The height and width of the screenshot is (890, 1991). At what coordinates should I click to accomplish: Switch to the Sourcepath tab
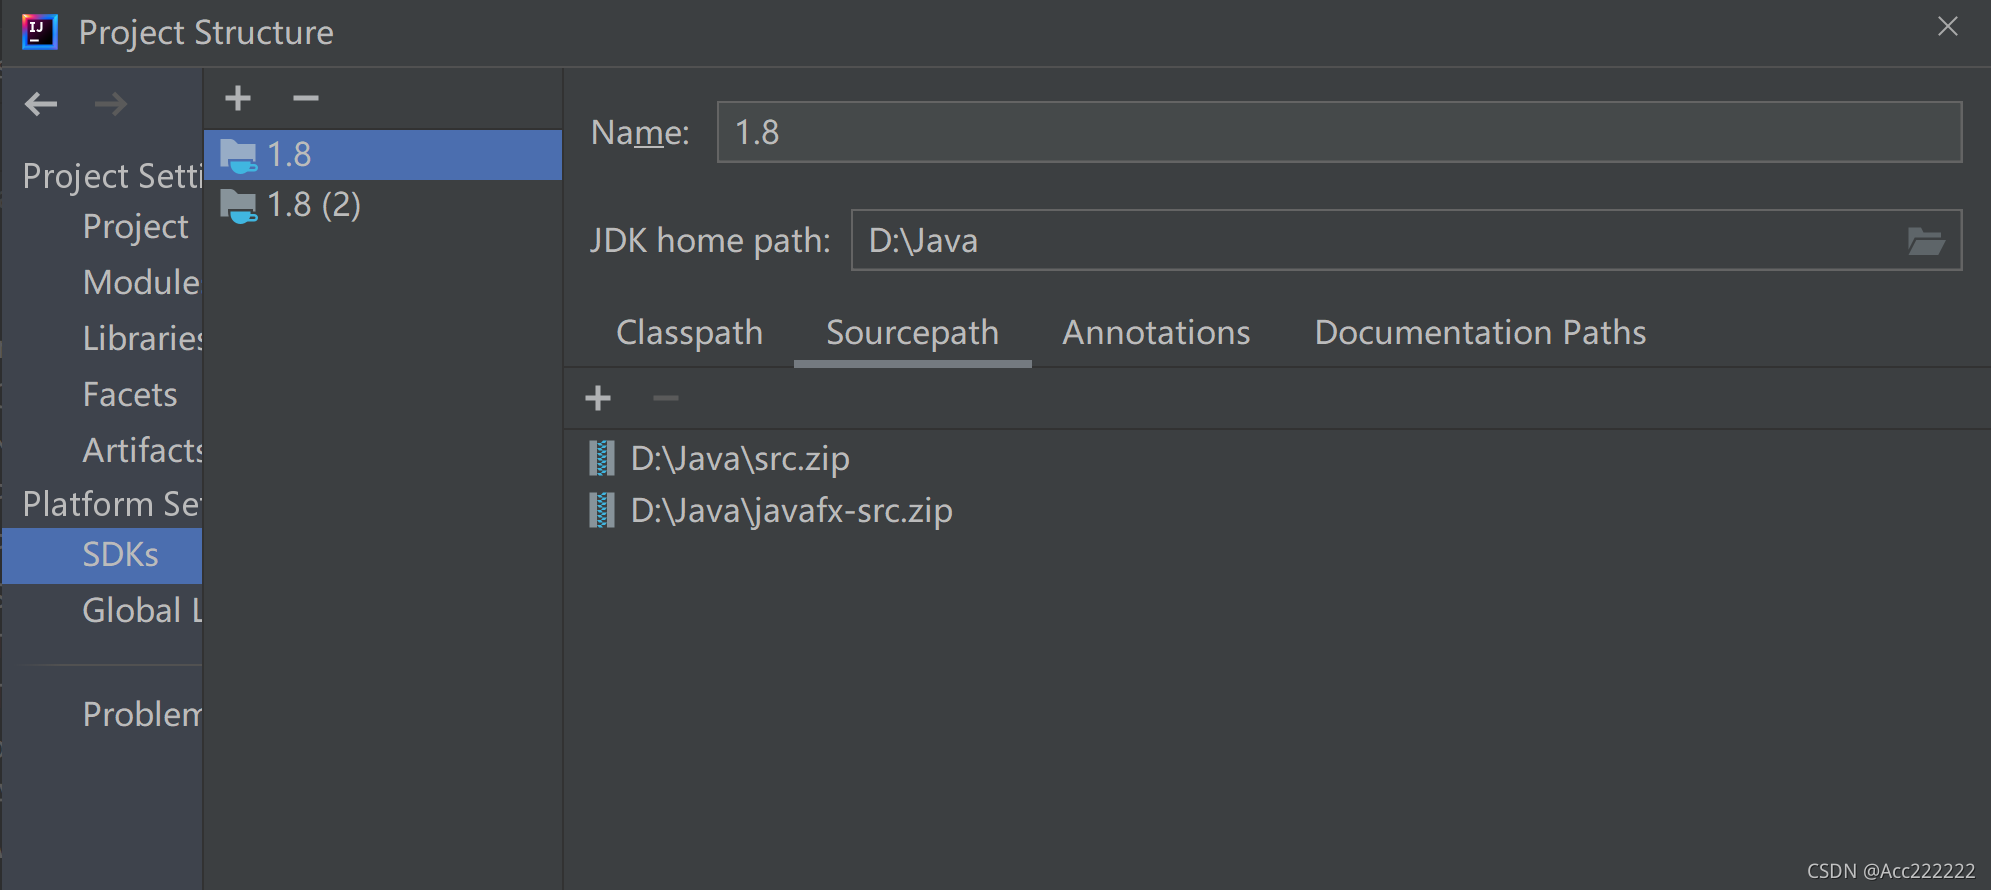tap(912, 333)
